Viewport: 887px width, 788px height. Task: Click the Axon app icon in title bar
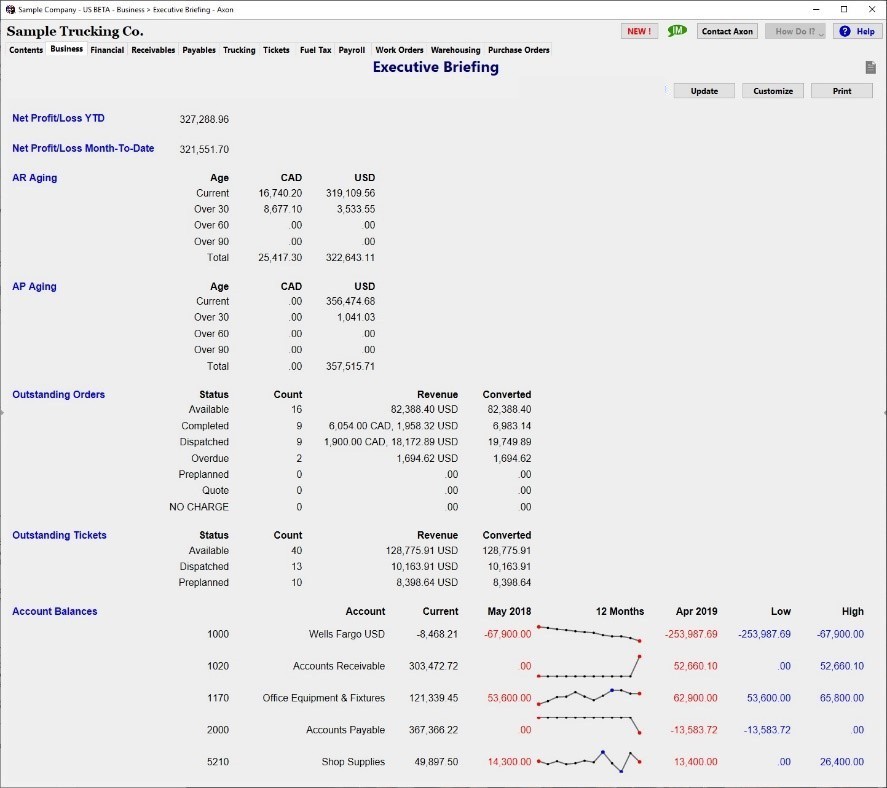pyautogui.click(x=9, y=9)
